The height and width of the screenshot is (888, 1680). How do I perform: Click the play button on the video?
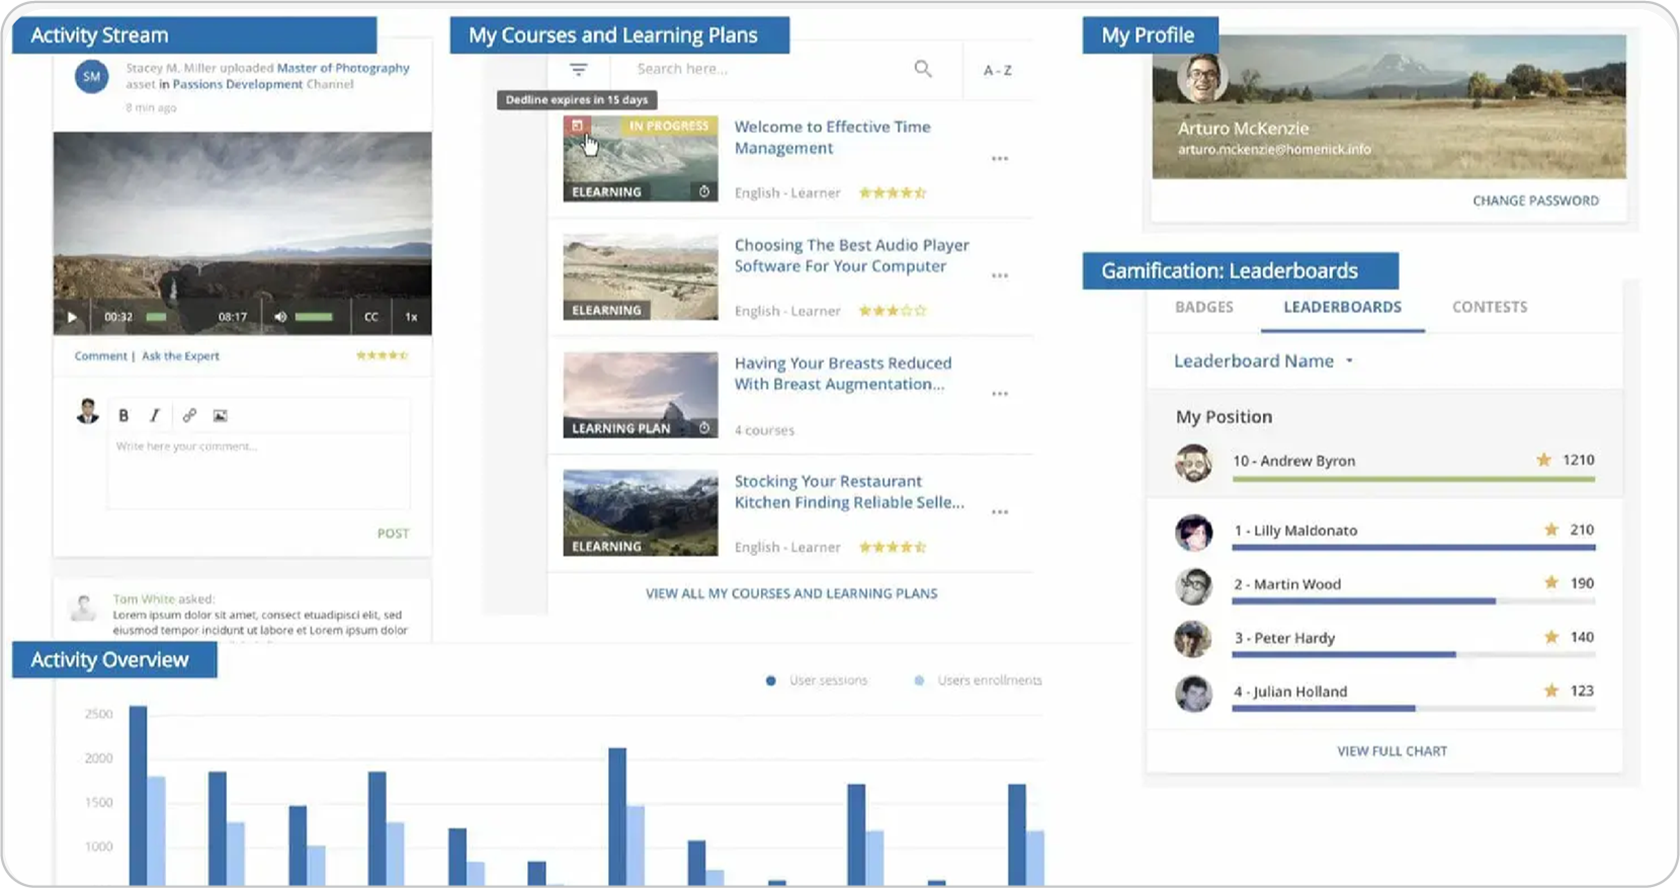72,317
